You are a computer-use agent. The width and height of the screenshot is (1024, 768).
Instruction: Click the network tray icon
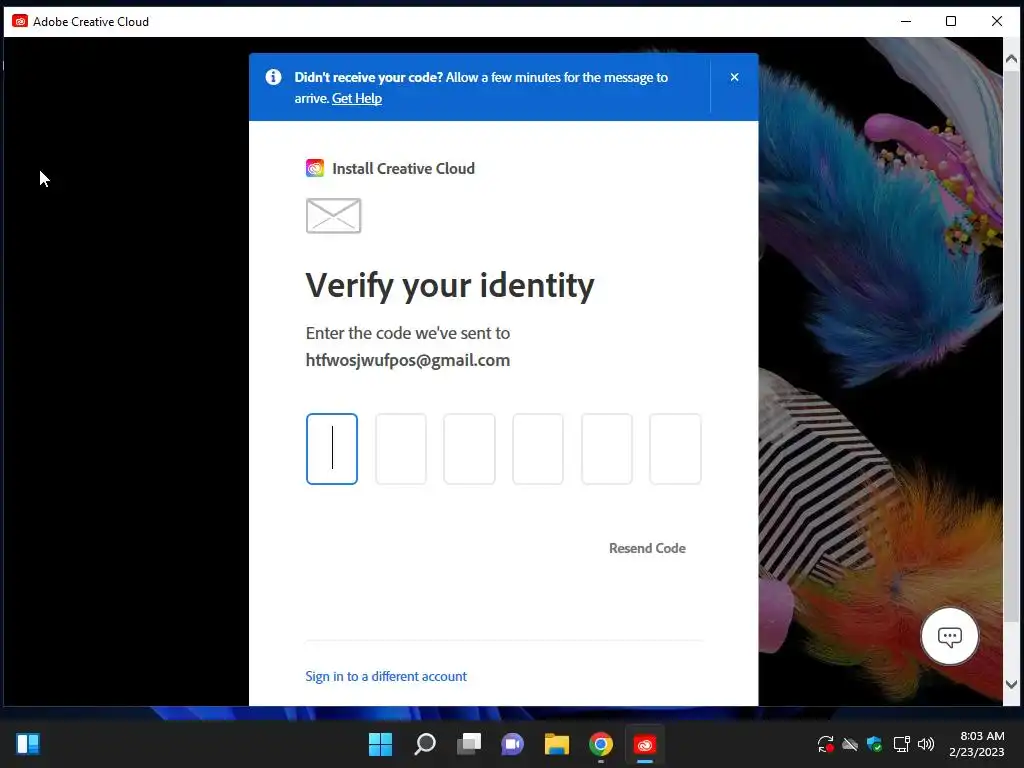tap(901, 744)
